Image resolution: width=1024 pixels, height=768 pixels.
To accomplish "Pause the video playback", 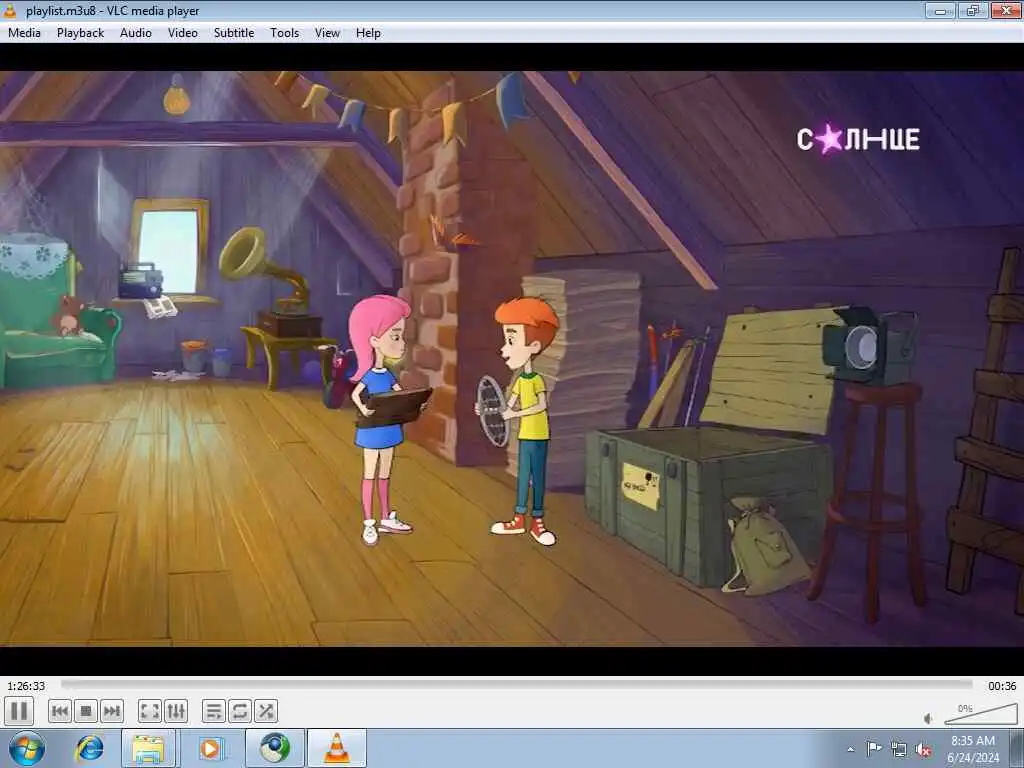I will pyautogui.click(x=19, y=711).
